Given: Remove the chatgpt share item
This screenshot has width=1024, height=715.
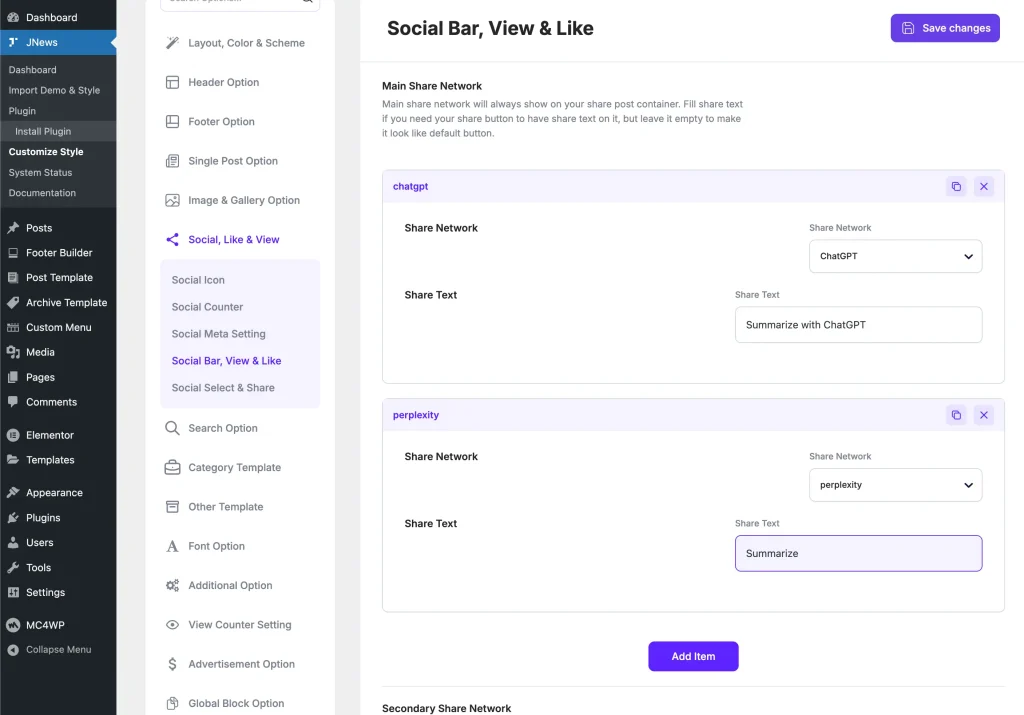Looking at the screenshot, I should pyautogui.click(x=984, y=187).
